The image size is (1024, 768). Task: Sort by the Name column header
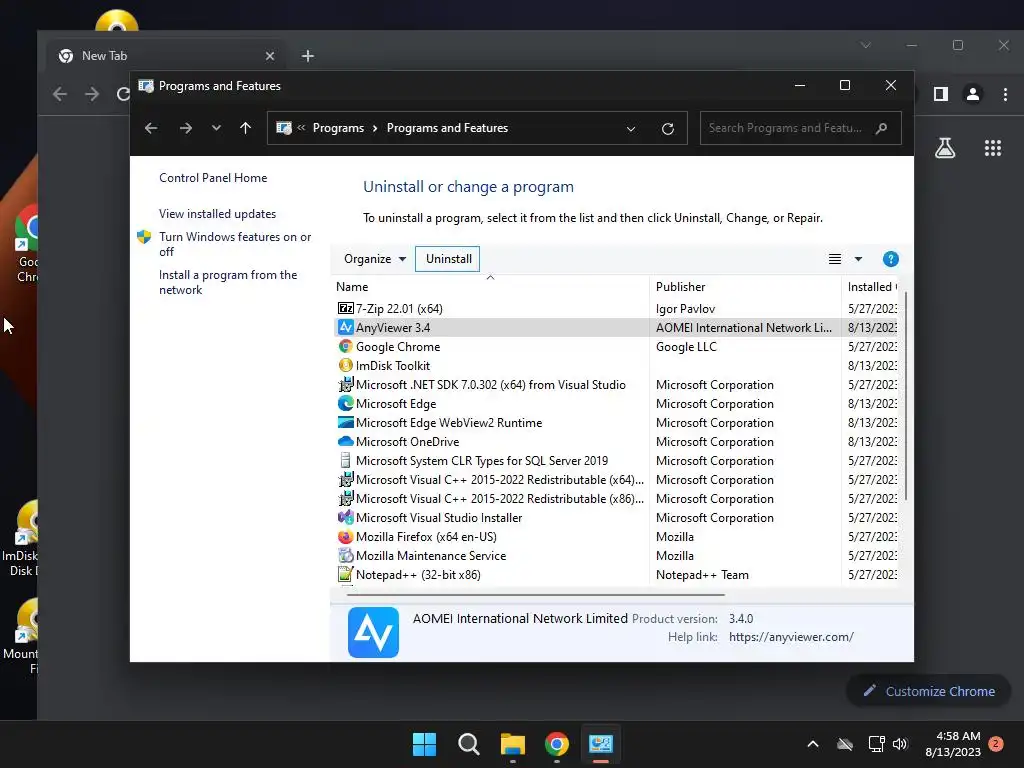click(490, 287)
